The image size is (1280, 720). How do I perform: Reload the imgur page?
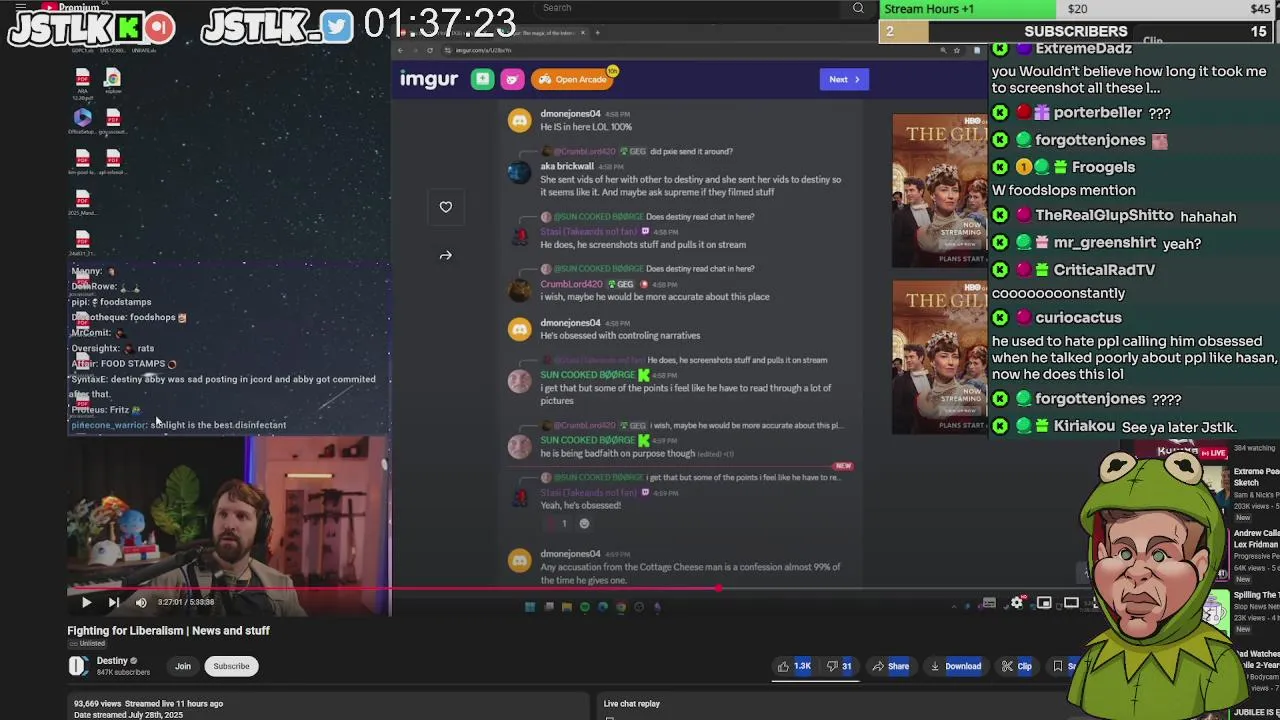click(x=430, y=50)
